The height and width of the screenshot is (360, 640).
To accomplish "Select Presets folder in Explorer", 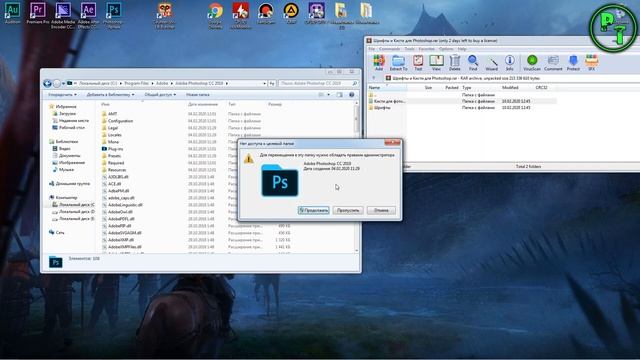I will click(x=111, y=156).
